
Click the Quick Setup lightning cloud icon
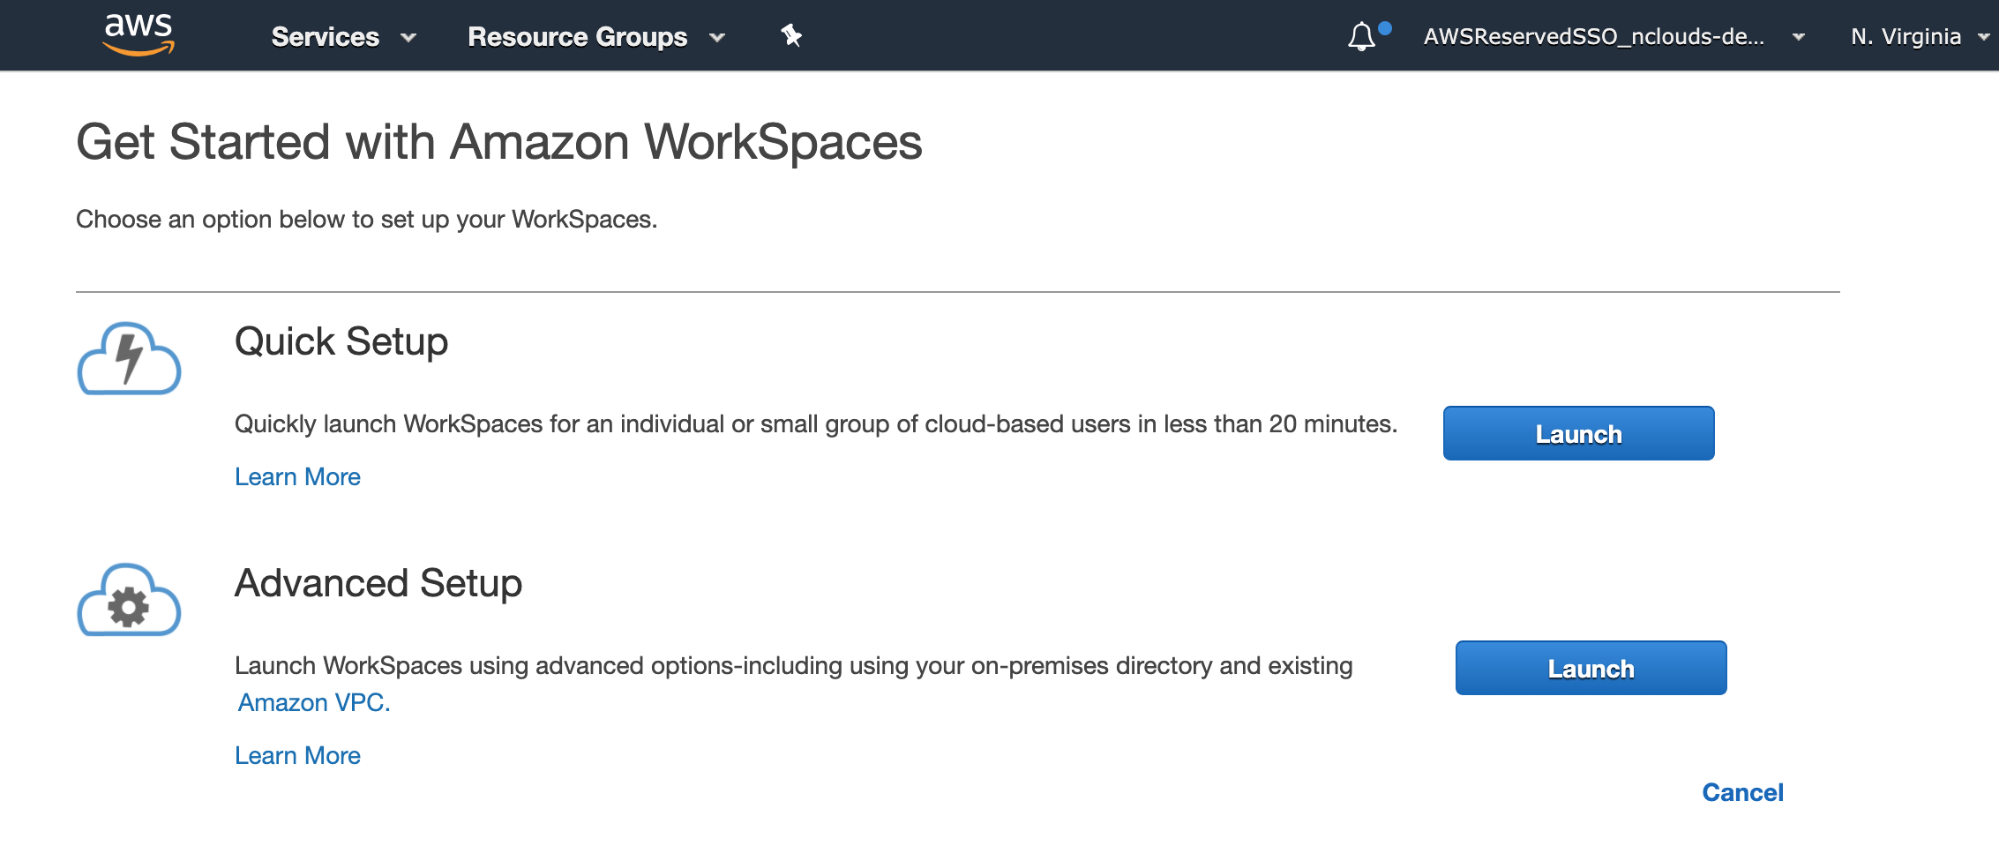(x=129, y=358)
